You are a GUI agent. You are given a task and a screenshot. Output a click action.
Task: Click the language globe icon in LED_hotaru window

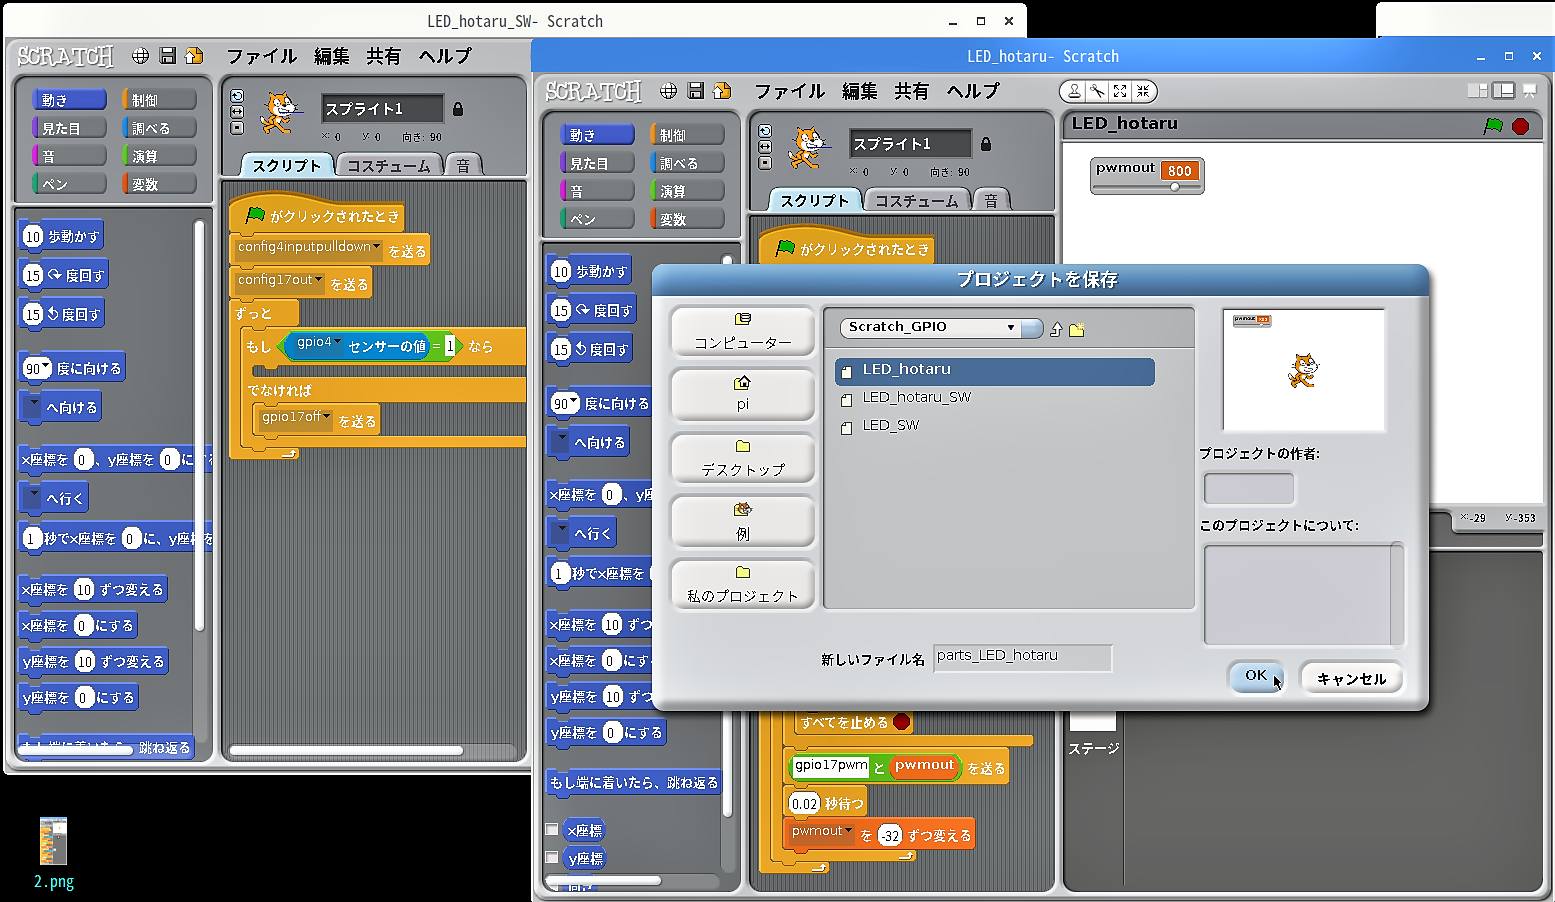pyautogui.click(x=668, y=91)
